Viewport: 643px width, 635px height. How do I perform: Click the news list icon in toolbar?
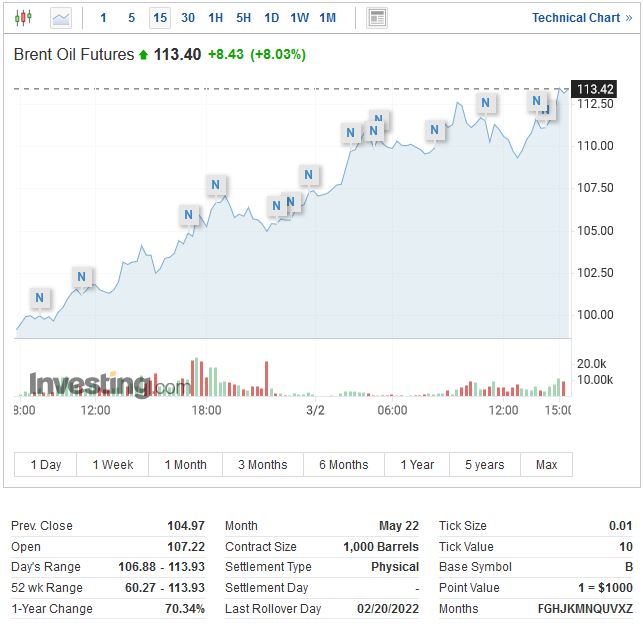pyautogui.click(x=377, y=18)
